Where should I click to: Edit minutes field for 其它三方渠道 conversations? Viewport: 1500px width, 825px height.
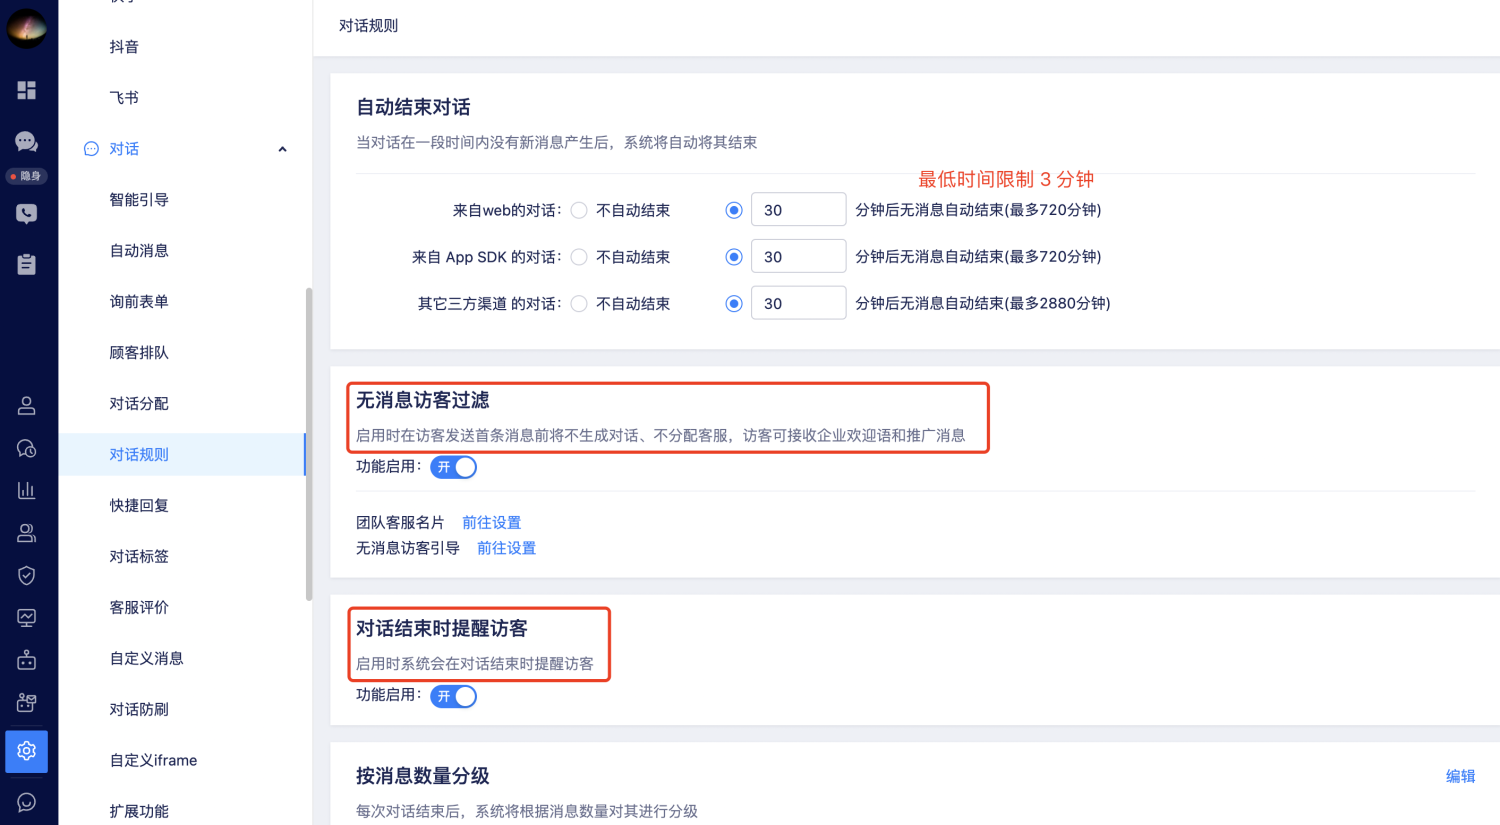798,304
